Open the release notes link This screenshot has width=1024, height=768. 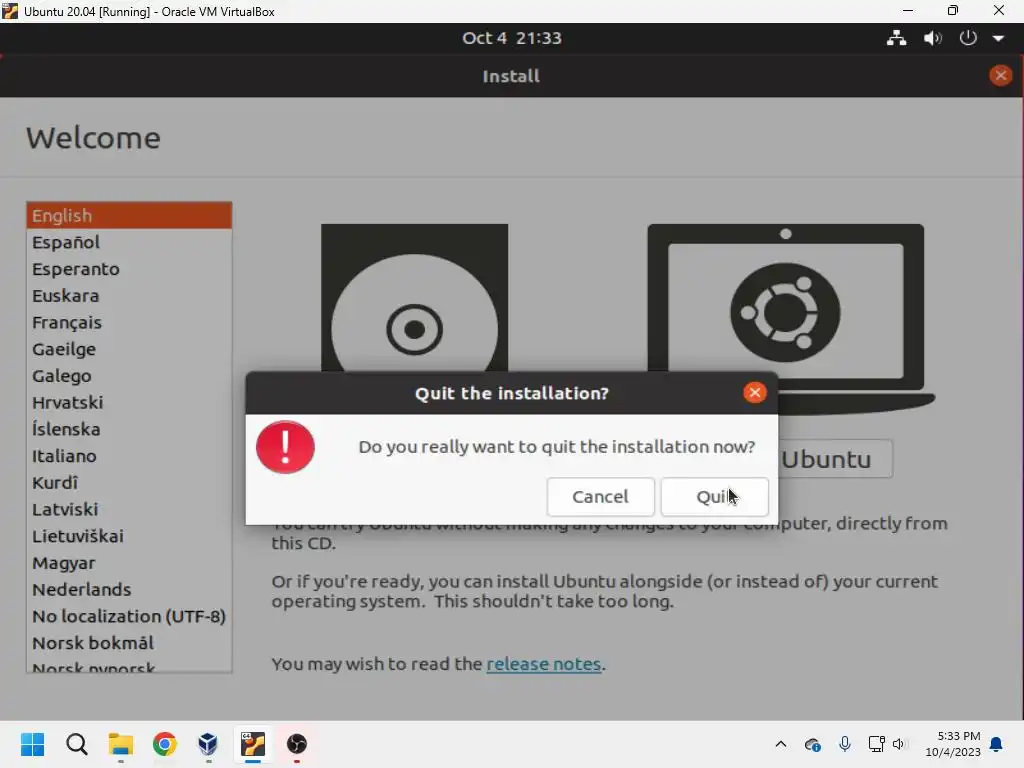pos(543,664)
